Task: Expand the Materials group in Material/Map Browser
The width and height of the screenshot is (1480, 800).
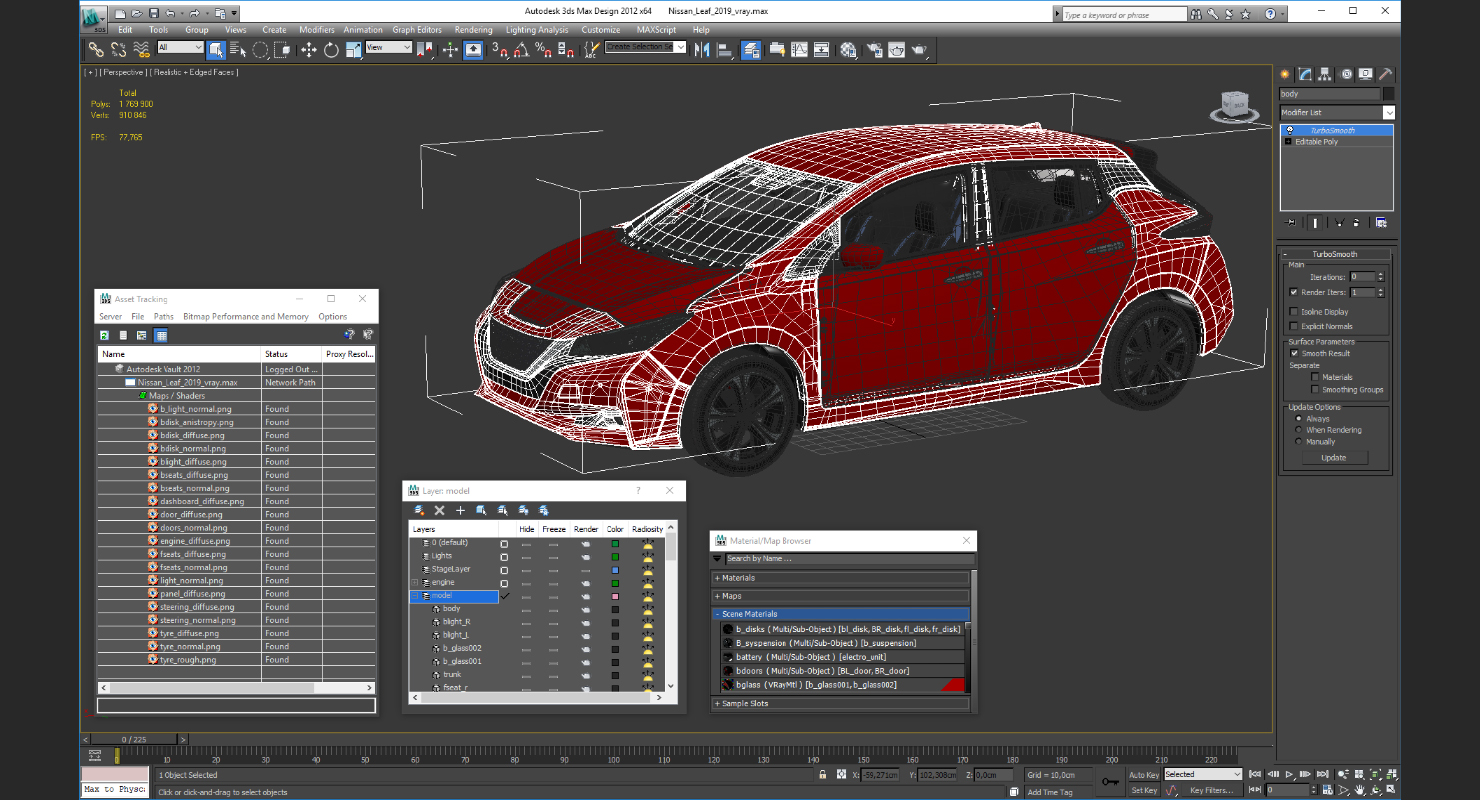Action: 840,578
